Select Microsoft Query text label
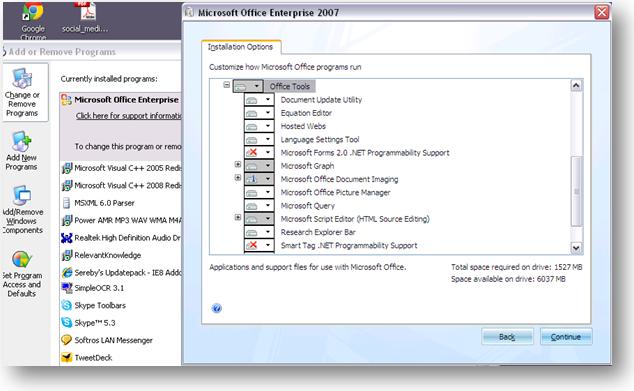634x391 pixels. click(x=308, y=206)
